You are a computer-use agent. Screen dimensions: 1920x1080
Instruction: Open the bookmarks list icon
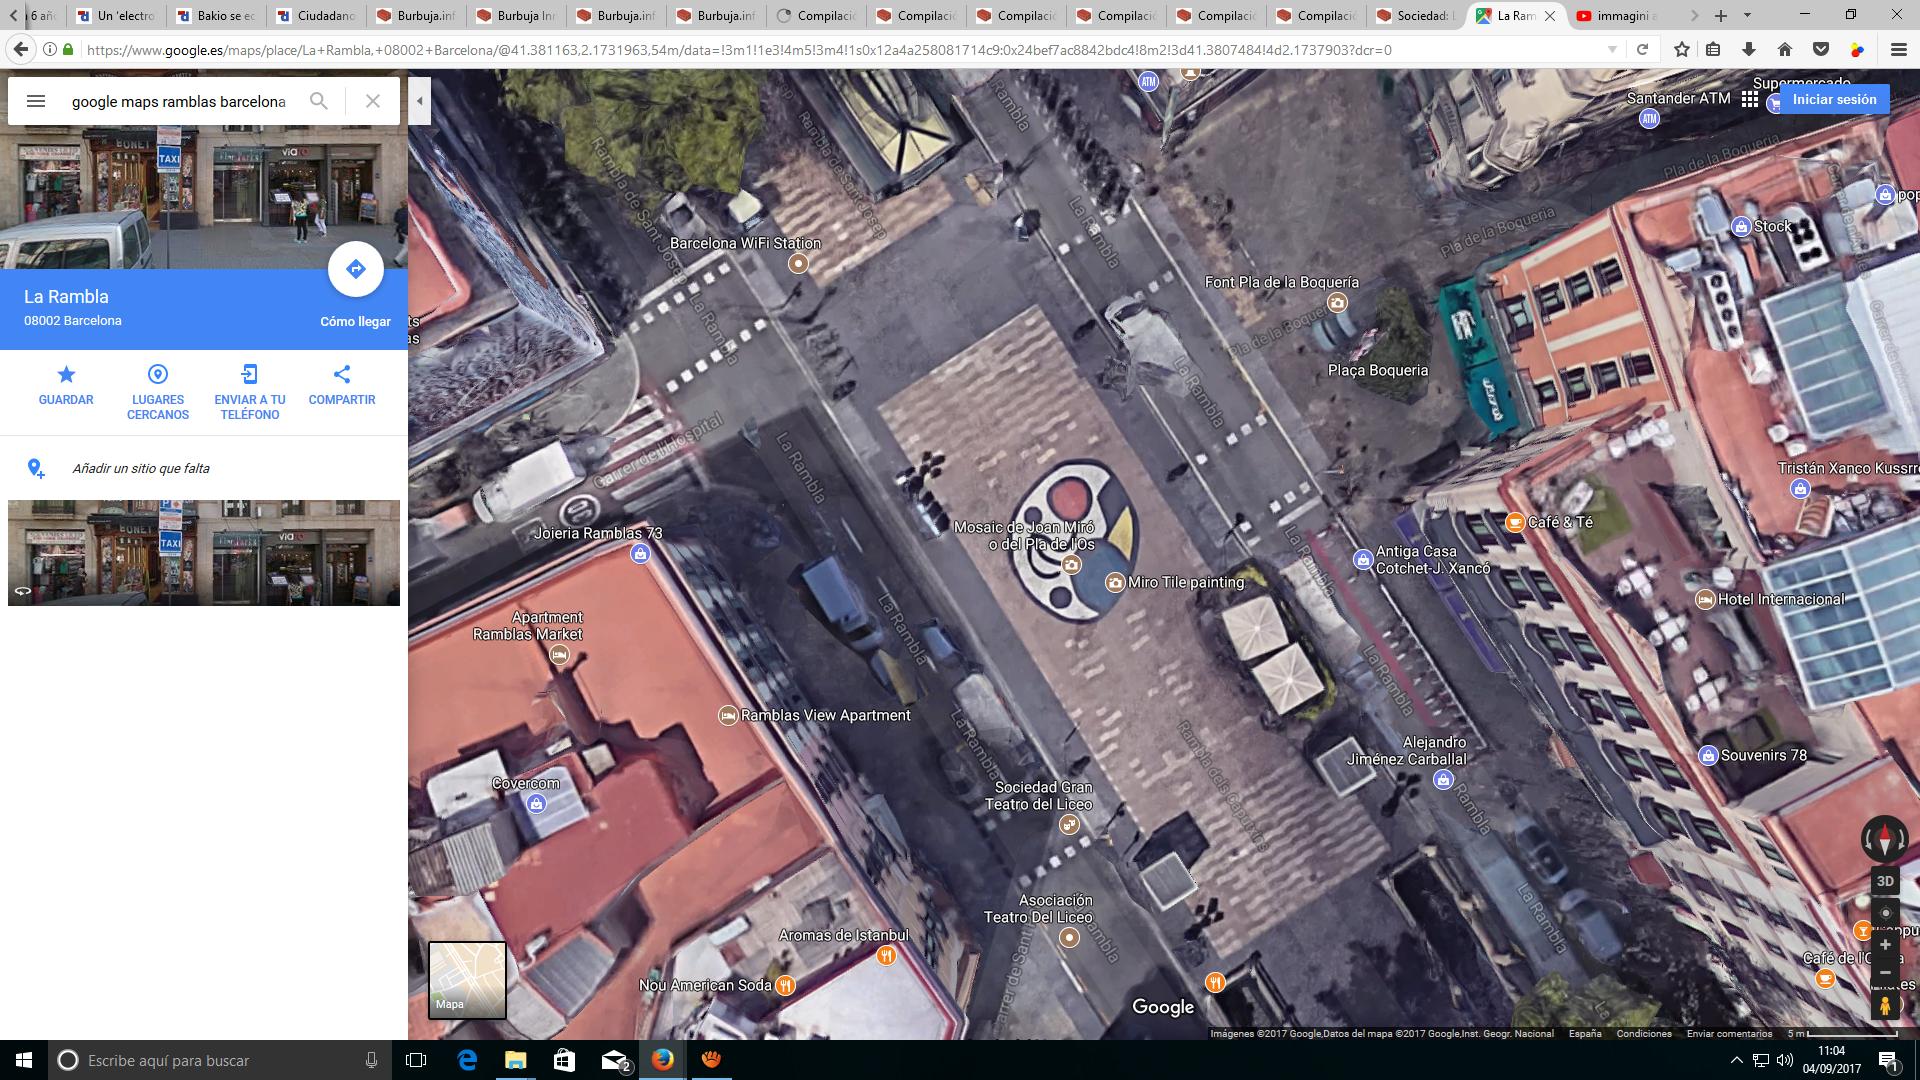1714,50
